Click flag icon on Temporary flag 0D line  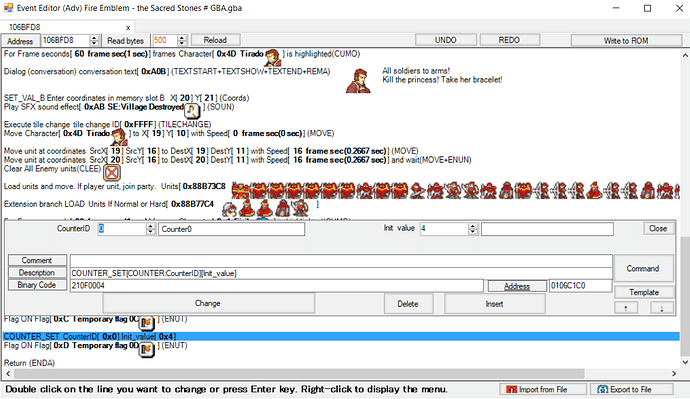pos(147,349)
